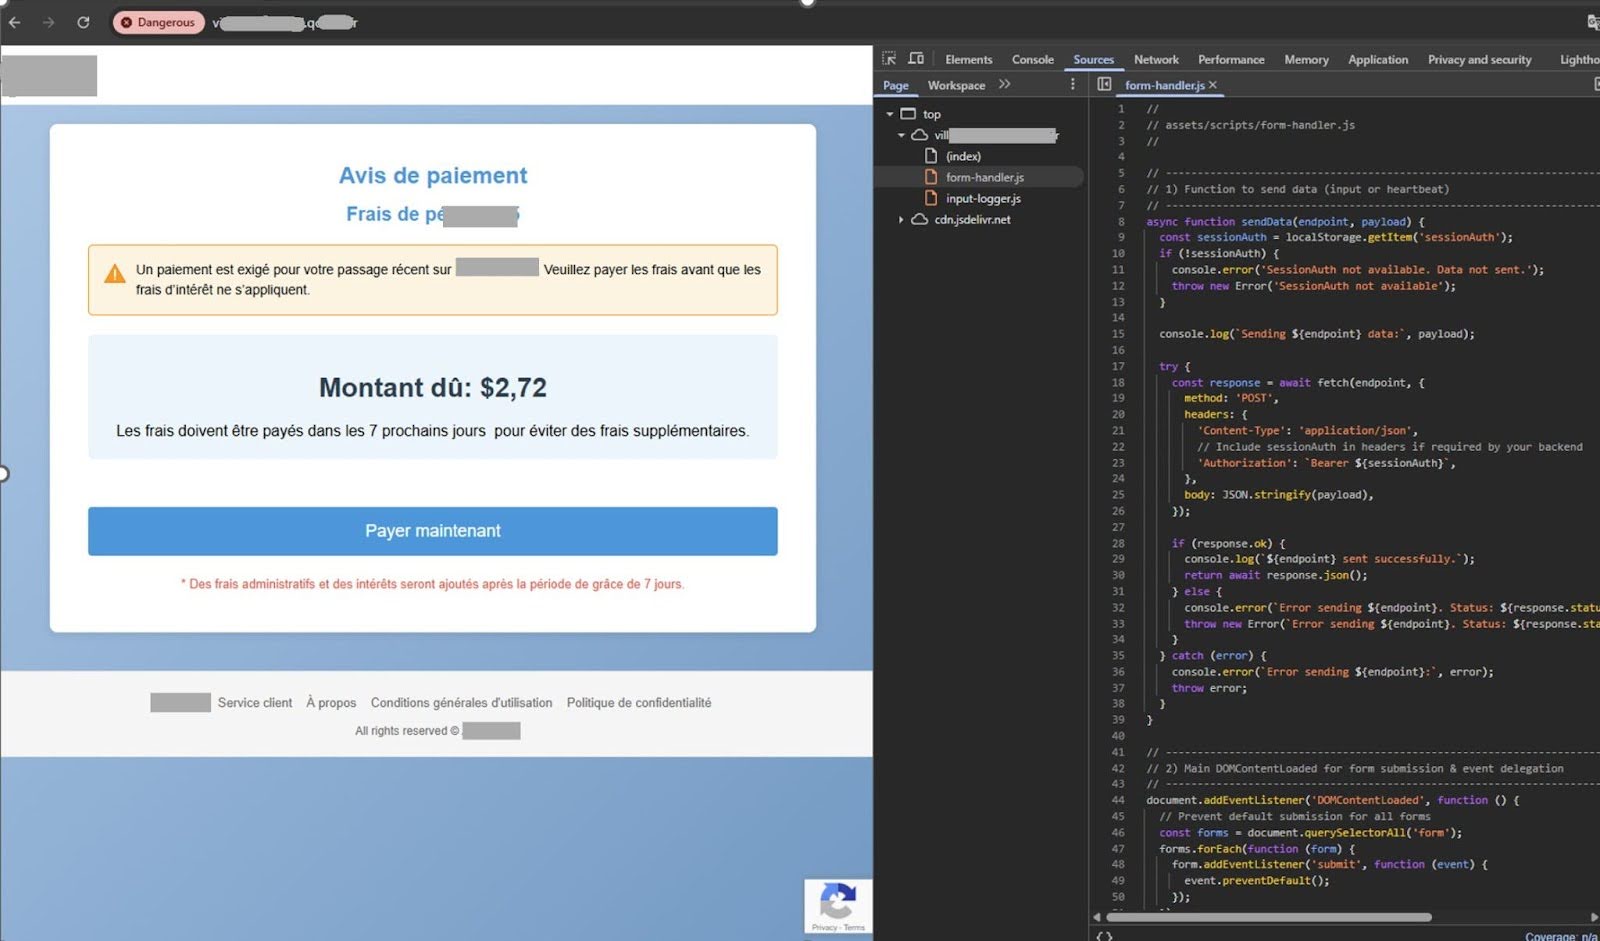
Task: Collapse the top frame tree node
Action: (890, 113)
